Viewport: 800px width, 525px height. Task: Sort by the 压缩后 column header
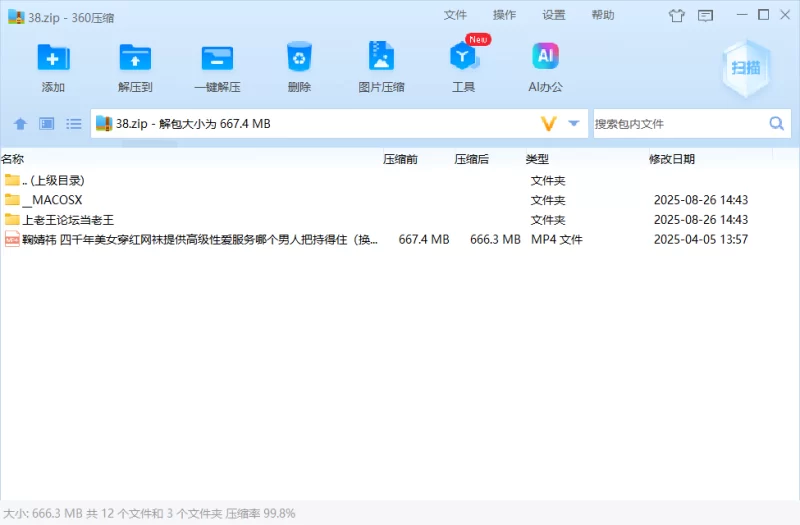472,159
